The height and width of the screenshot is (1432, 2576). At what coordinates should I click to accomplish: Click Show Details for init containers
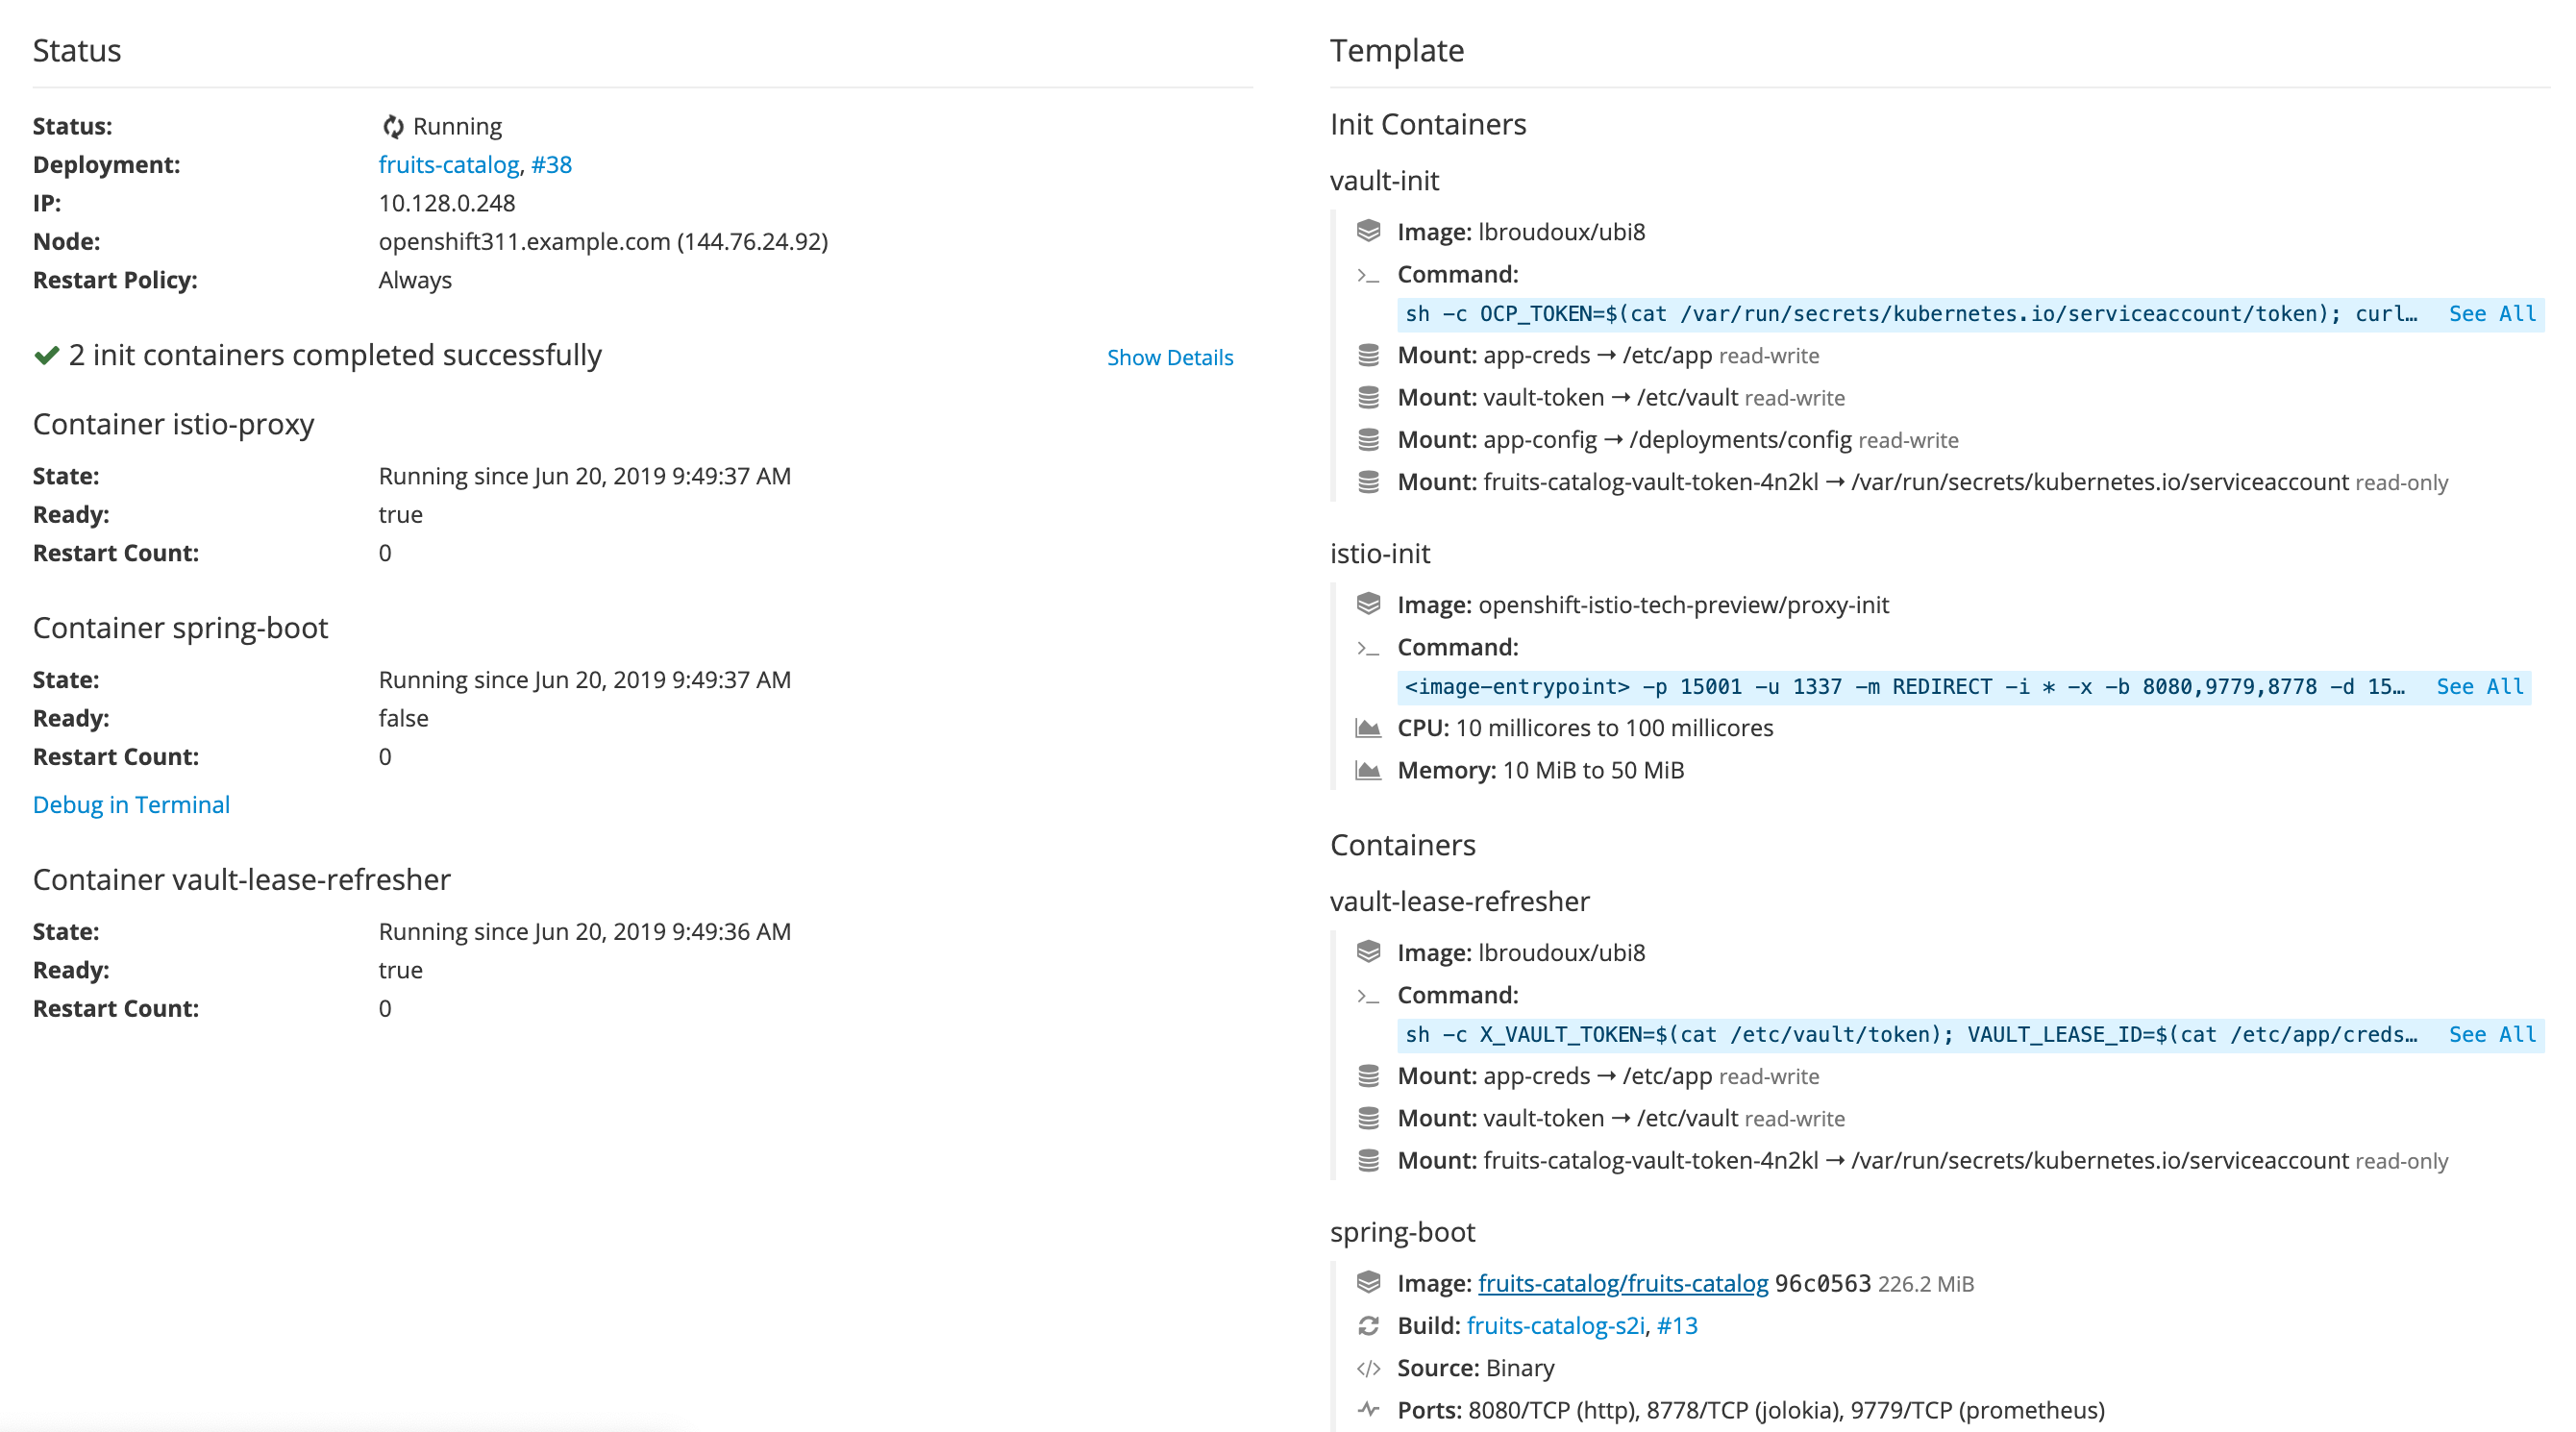pos(1170,357)
